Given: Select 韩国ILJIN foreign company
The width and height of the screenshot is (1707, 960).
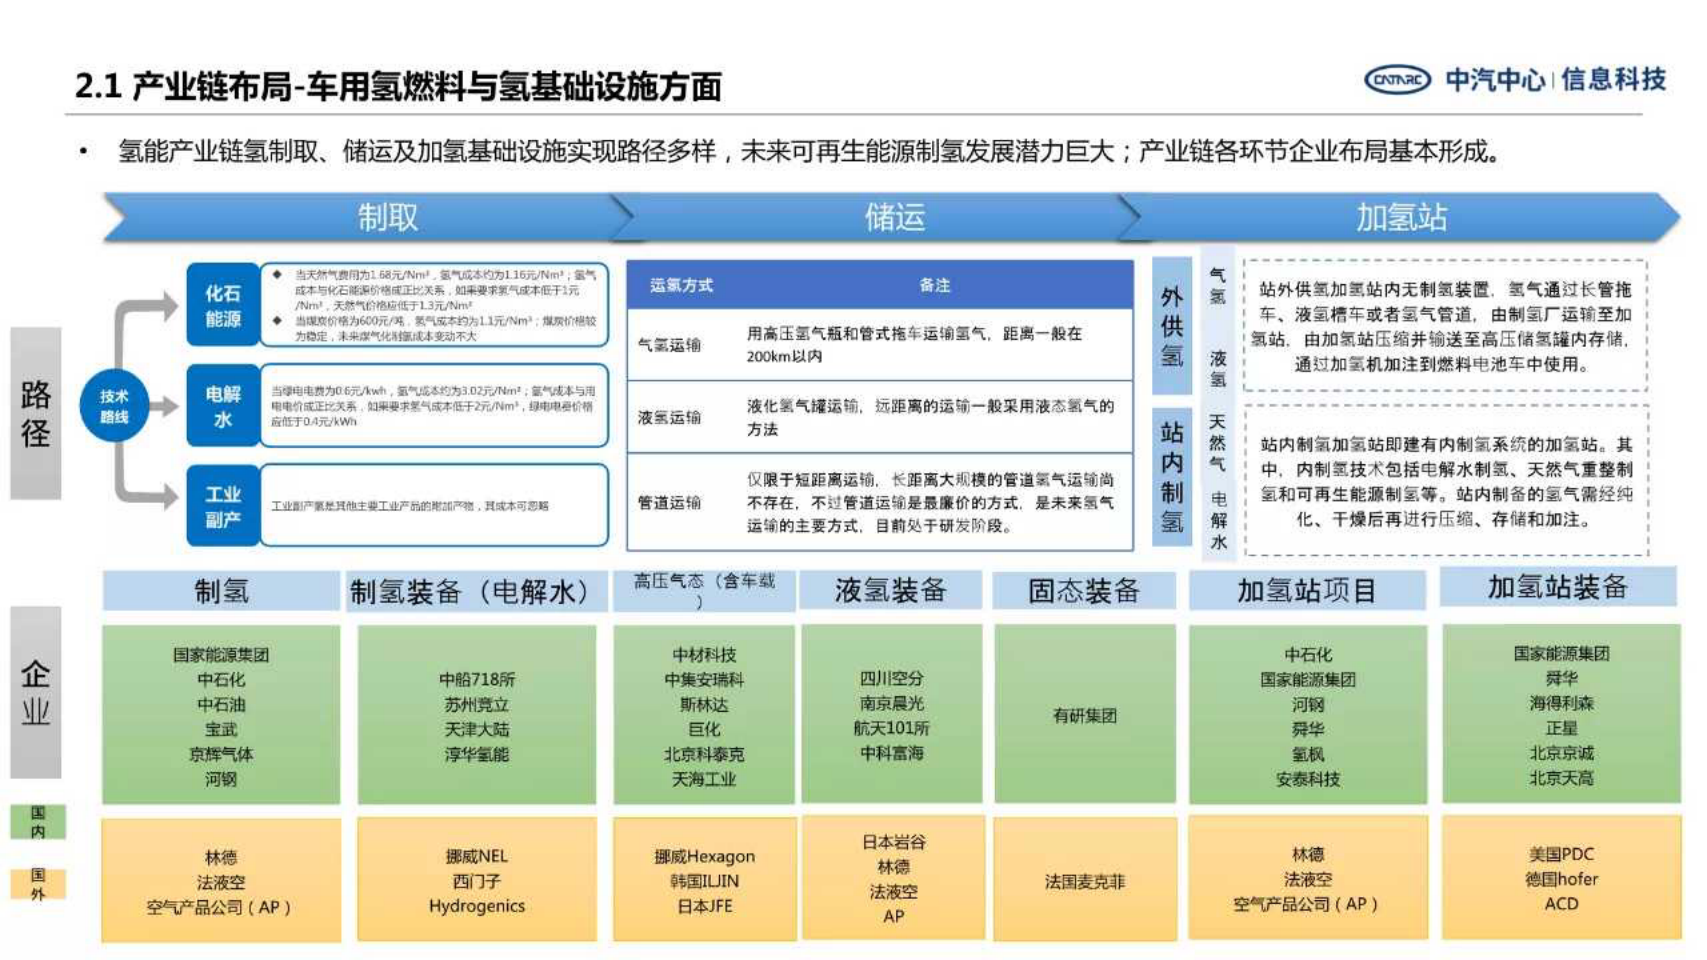Looking at the screenshot, I should [x=704, y=881].
